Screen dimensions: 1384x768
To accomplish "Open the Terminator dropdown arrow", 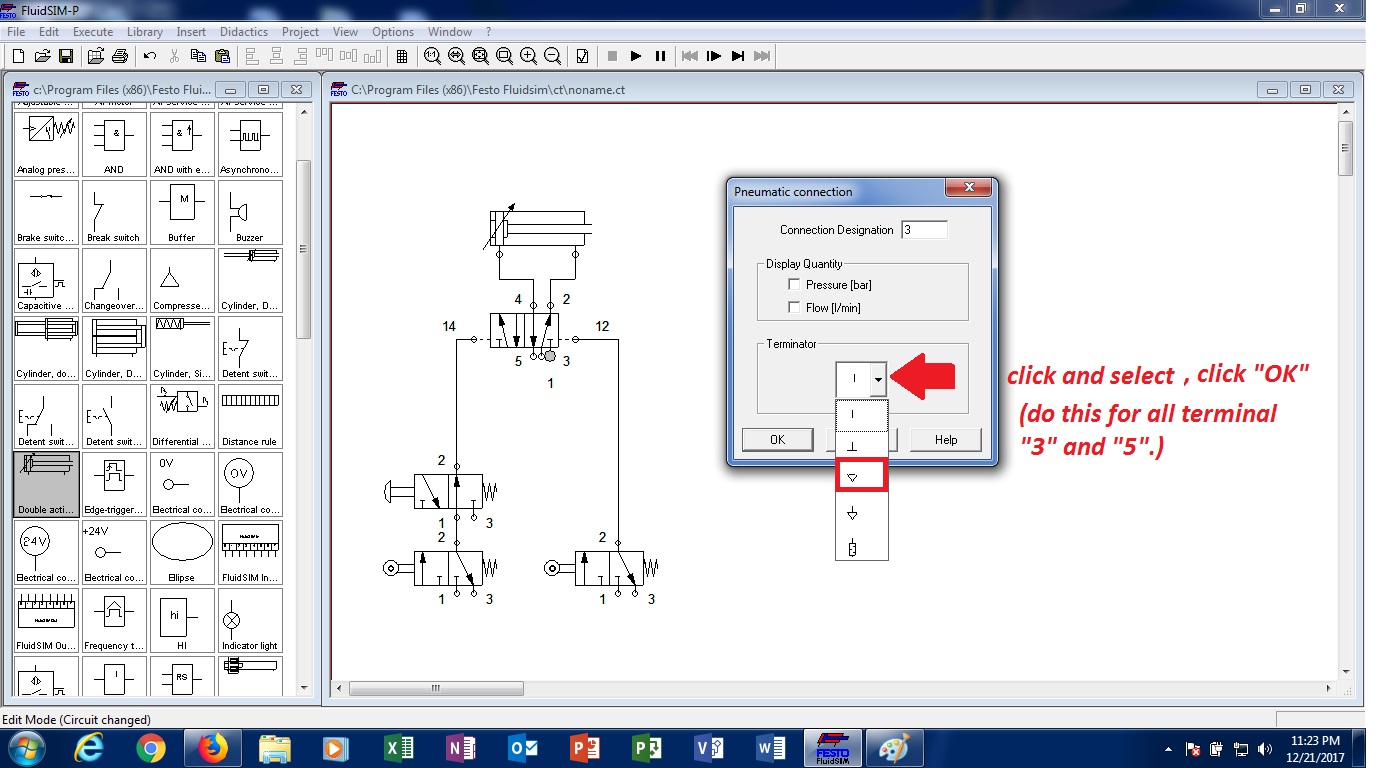I will click(x=878, y=379).
